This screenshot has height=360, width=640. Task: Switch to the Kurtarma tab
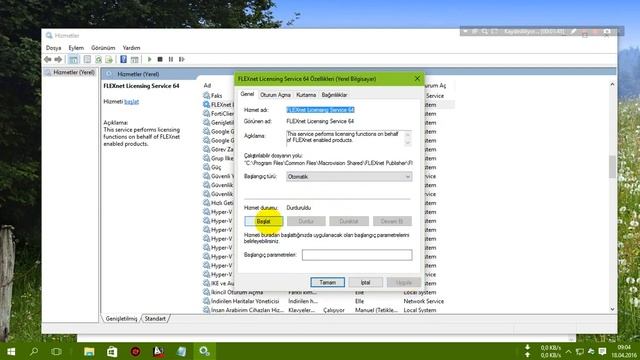306,95
